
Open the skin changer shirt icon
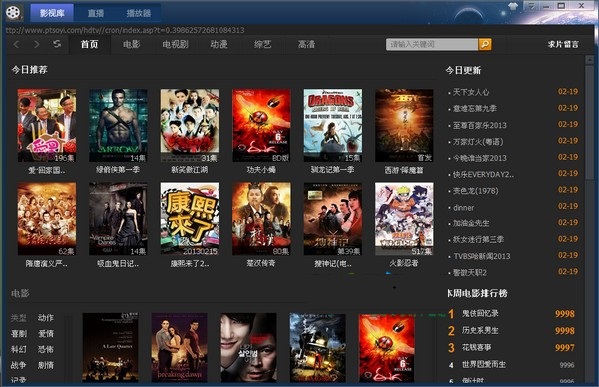513,6
